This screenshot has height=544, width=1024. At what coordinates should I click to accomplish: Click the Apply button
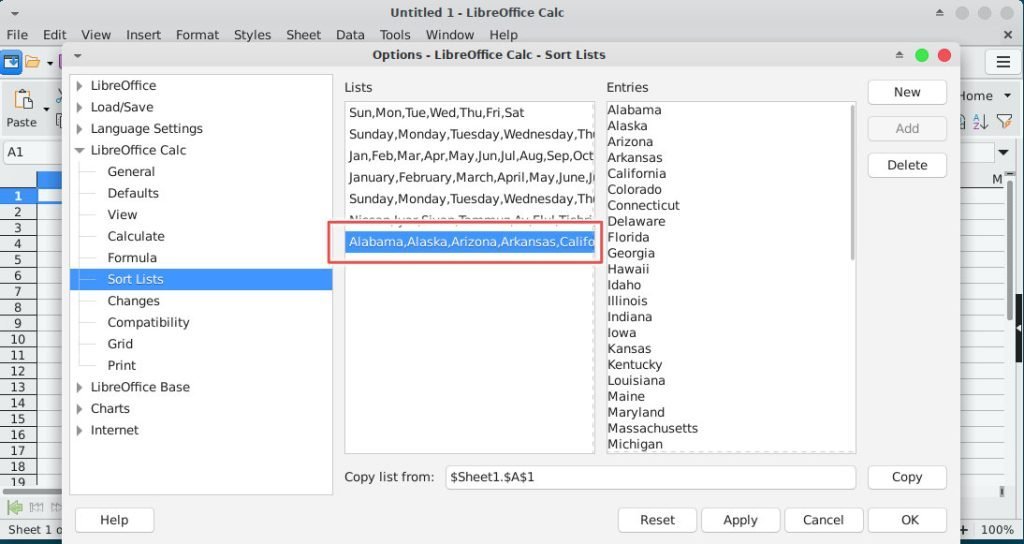coord(741,520)
